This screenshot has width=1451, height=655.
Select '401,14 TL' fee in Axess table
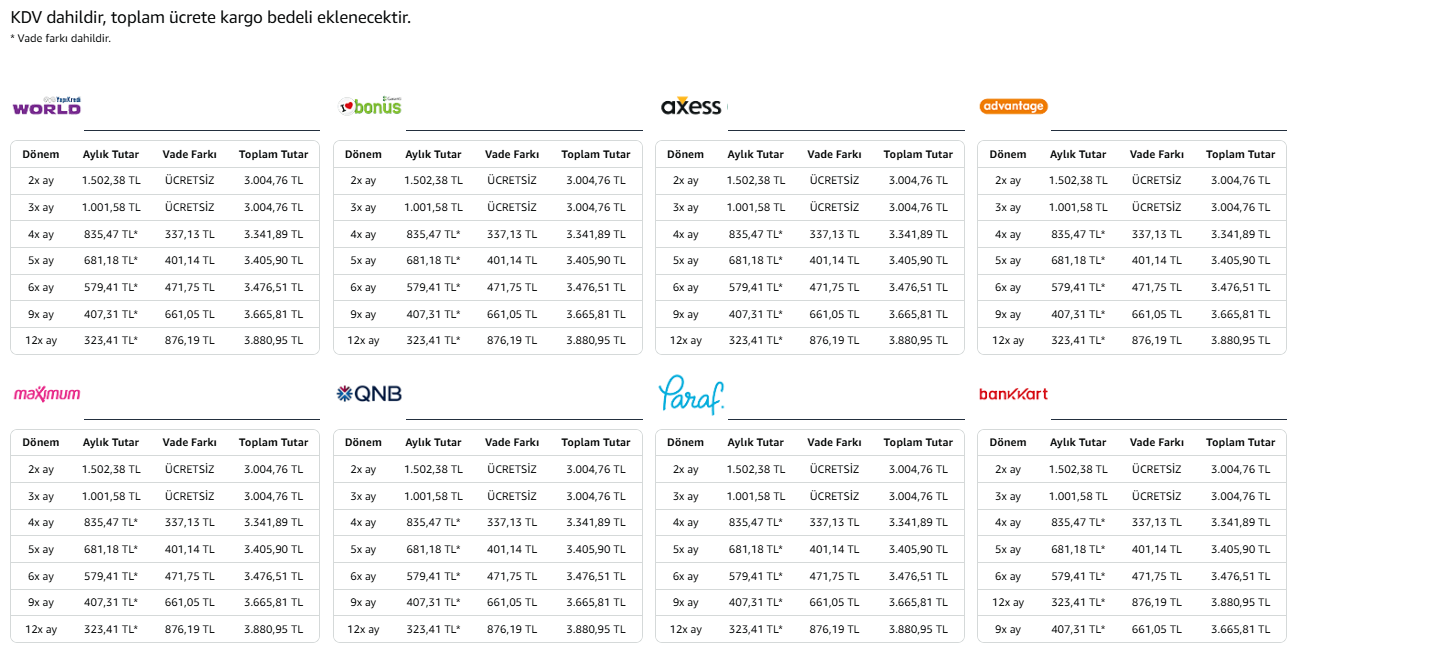[x=834, y=261]
